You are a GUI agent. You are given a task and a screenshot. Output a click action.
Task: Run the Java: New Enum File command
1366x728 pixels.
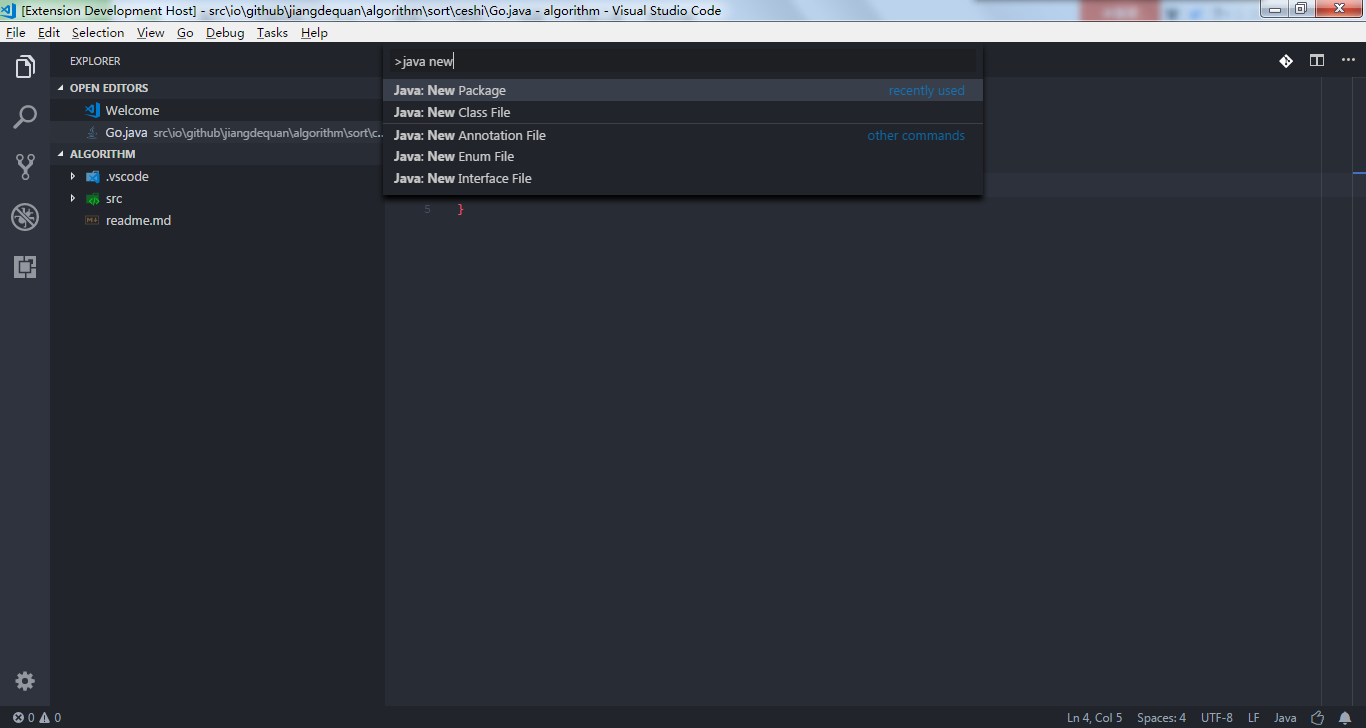pyautogui.click(x=683, y=156)
